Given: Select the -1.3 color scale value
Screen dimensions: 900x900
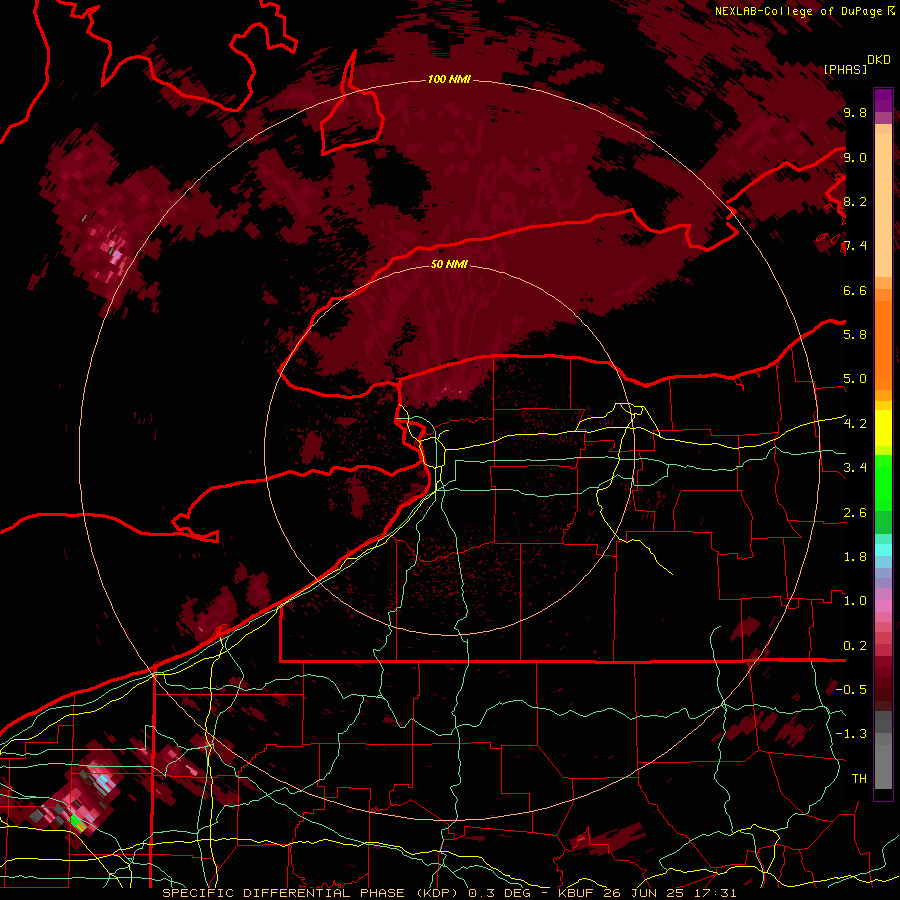Looking at the screenshot, I should tap(851, 734).
